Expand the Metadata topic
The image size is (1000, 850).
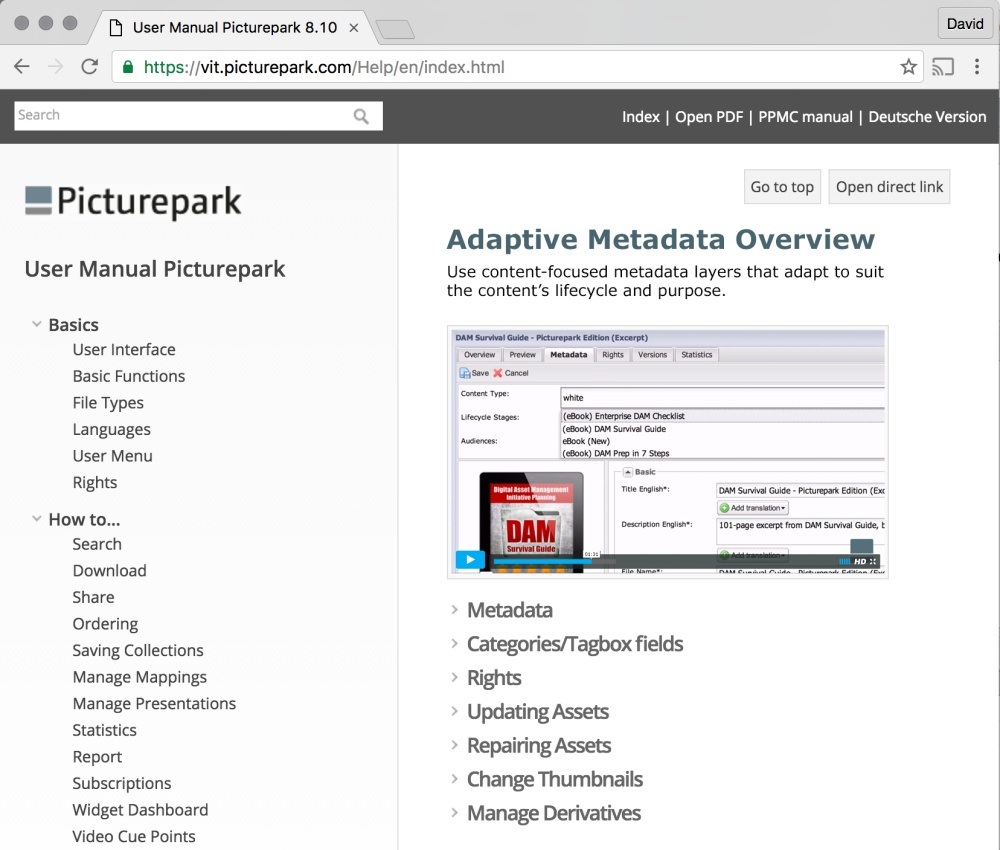454,610
